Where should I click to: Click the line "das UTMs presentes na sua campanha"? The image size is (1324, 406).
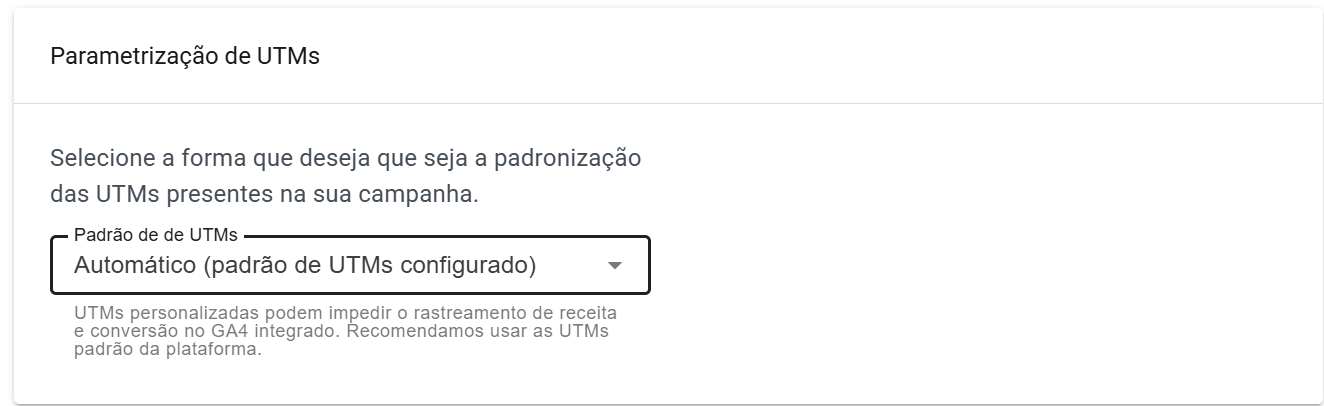[x=264, y=193]
